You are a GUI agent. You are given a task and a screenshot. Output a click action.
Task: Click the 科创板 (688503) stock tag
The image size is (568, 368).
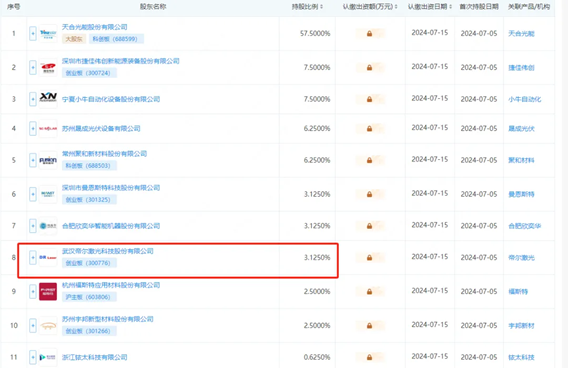(x=89, y=166)
